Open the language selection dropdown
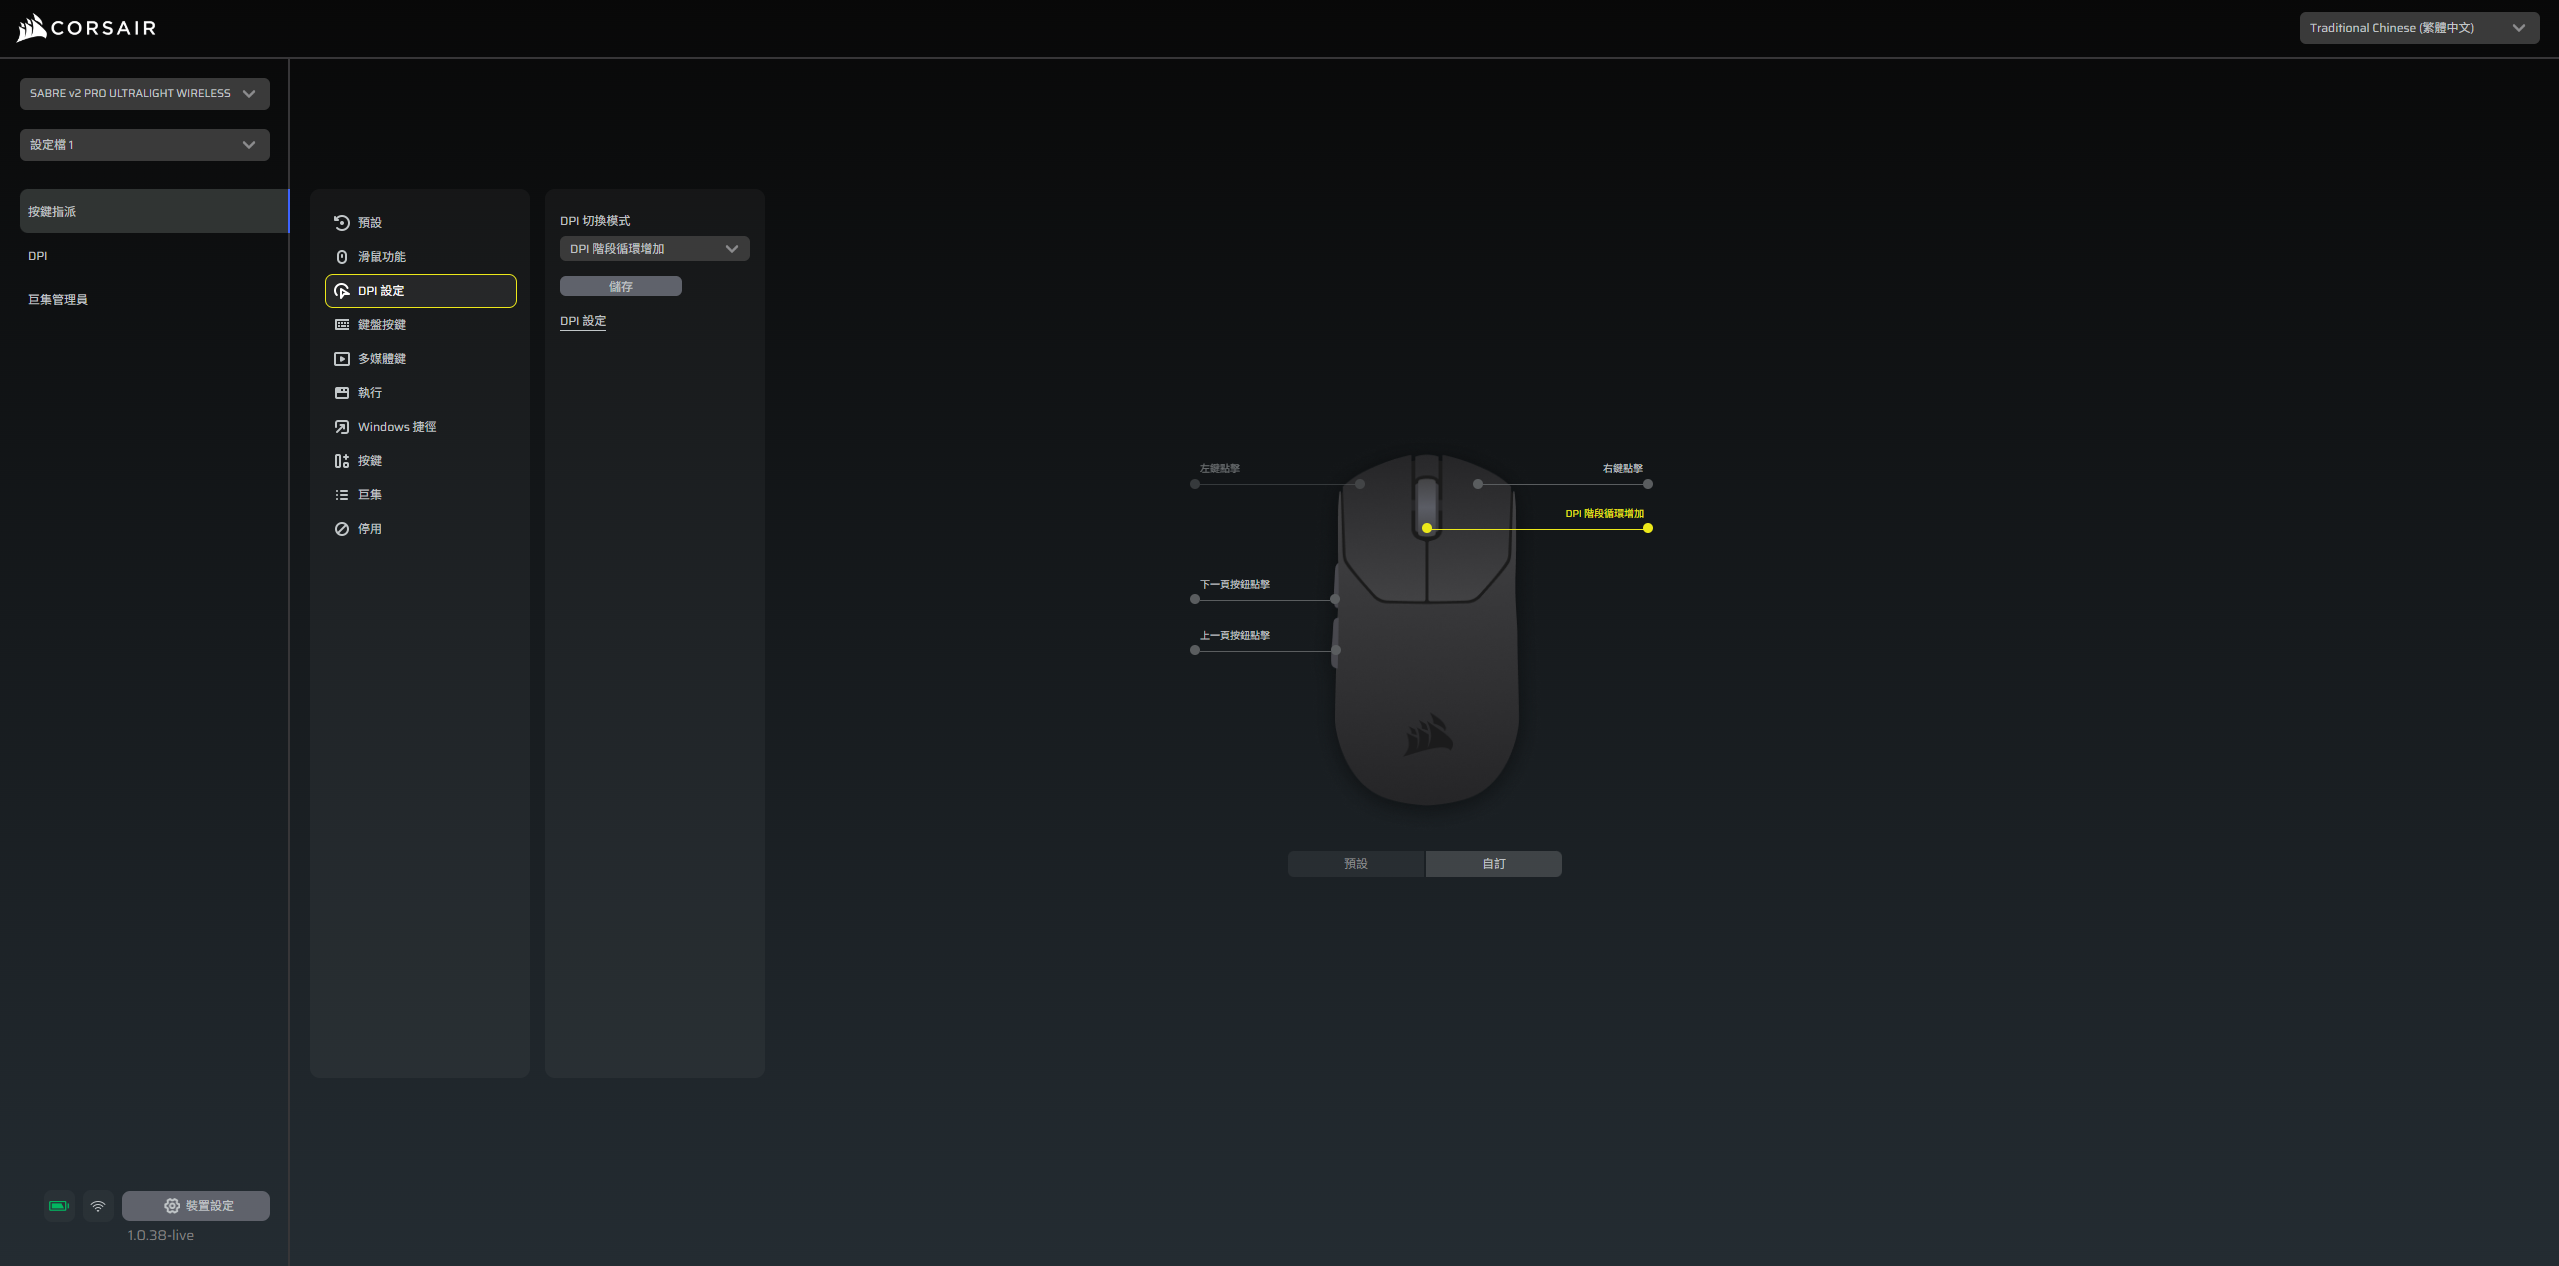 pos(2418,28)
